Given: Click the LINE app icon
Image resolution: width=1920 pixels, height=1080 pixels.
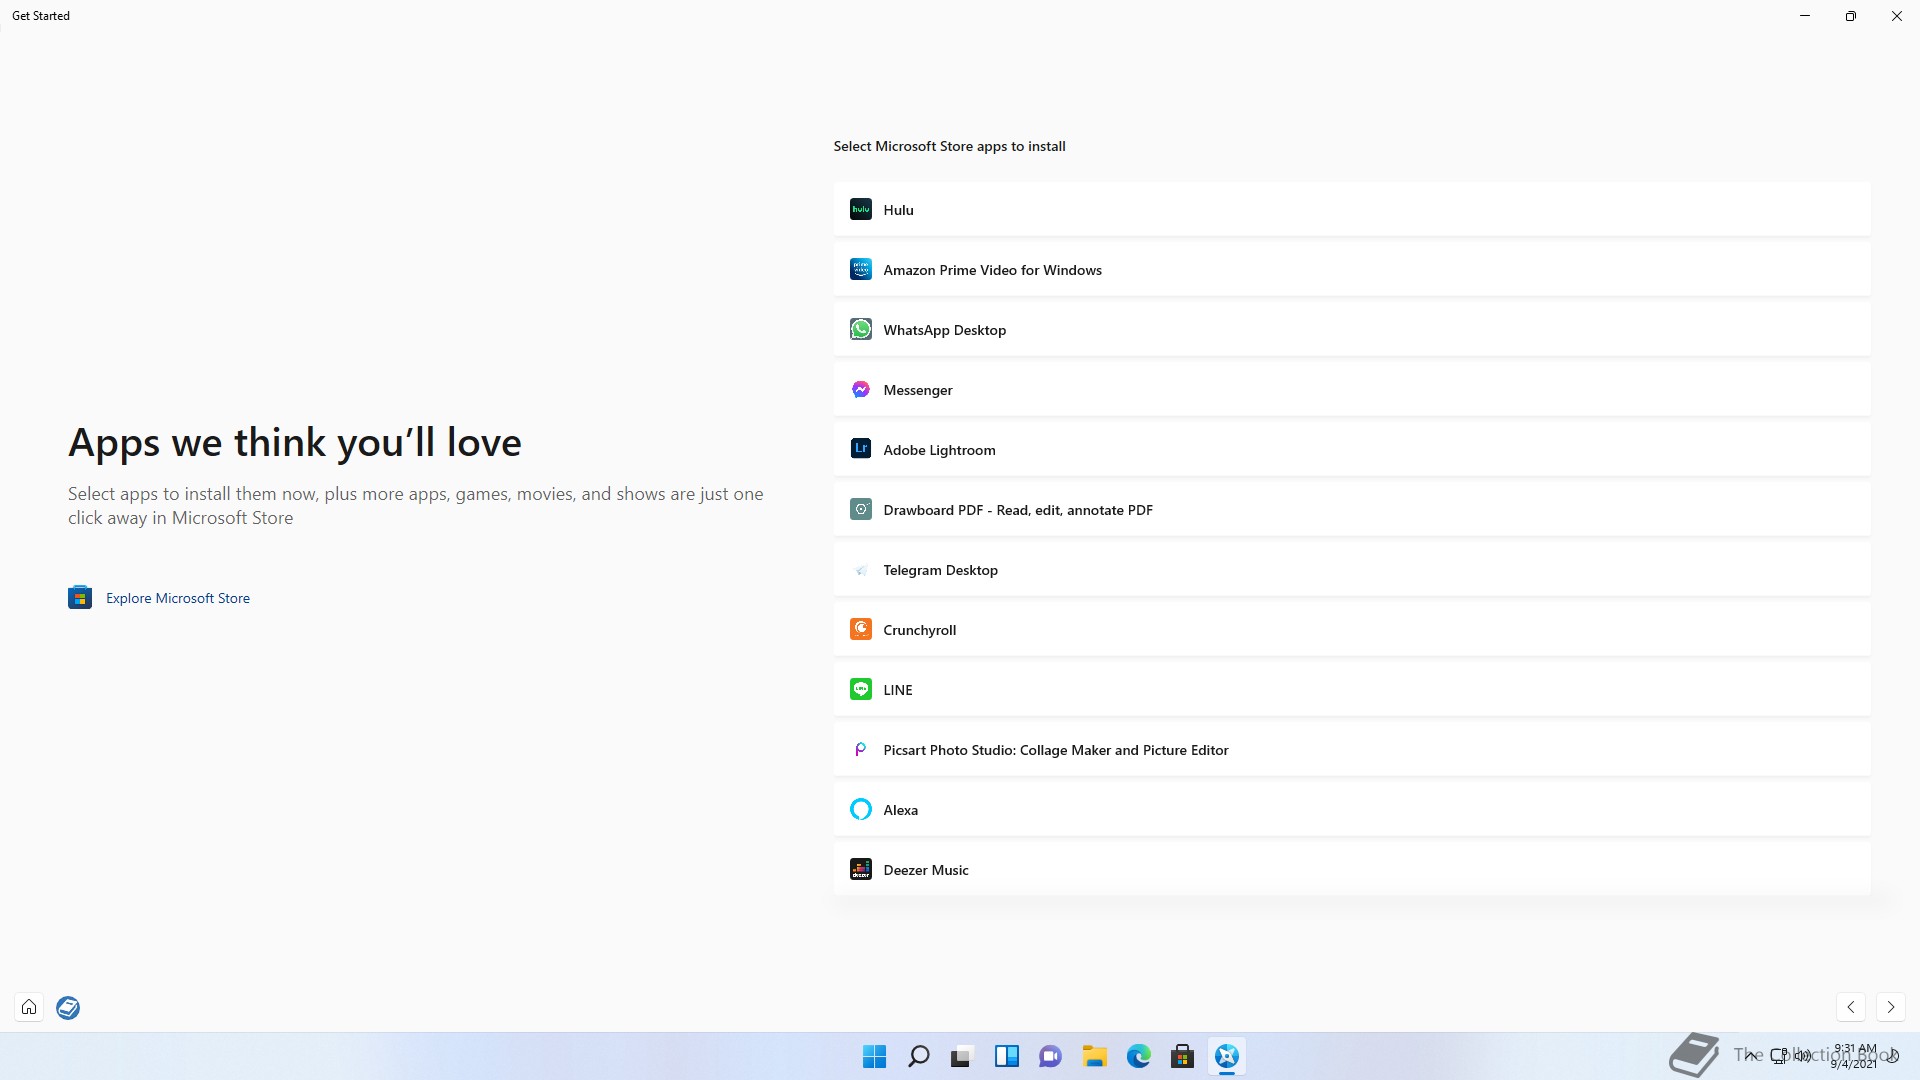Looking at the screenshot, I should (860, 689).
